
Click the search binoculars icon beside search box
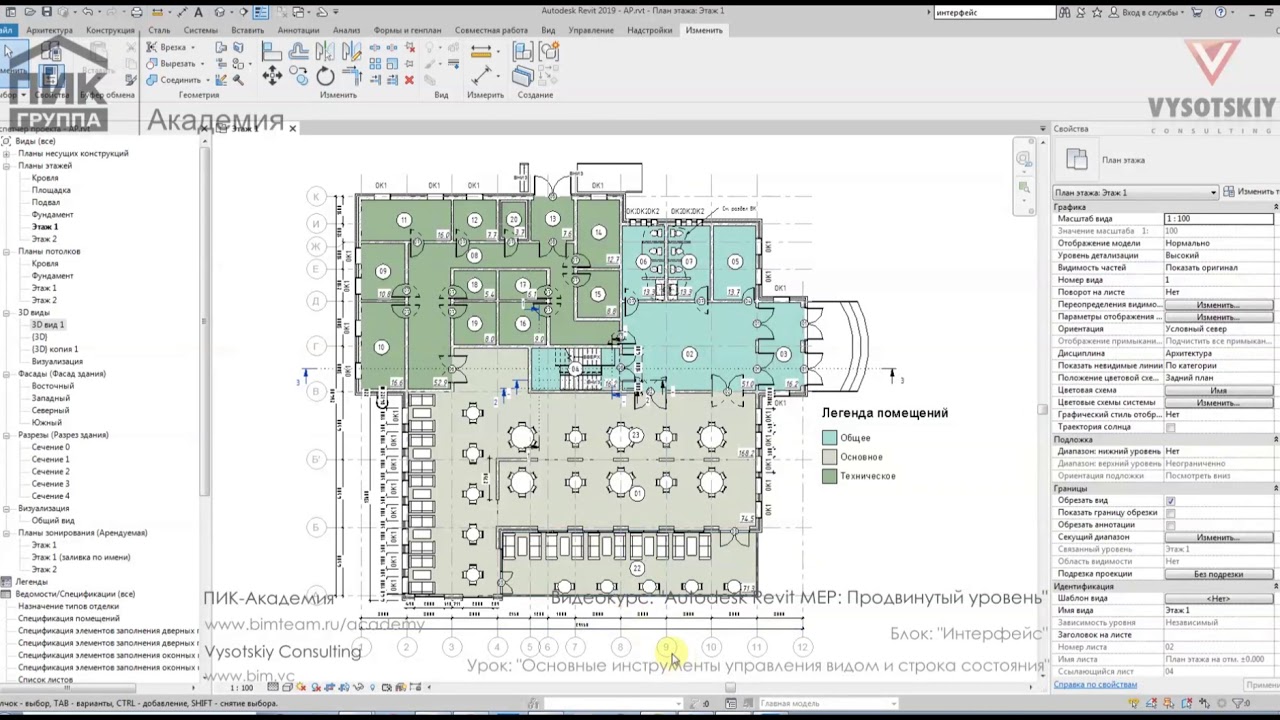coord(1066,12)
